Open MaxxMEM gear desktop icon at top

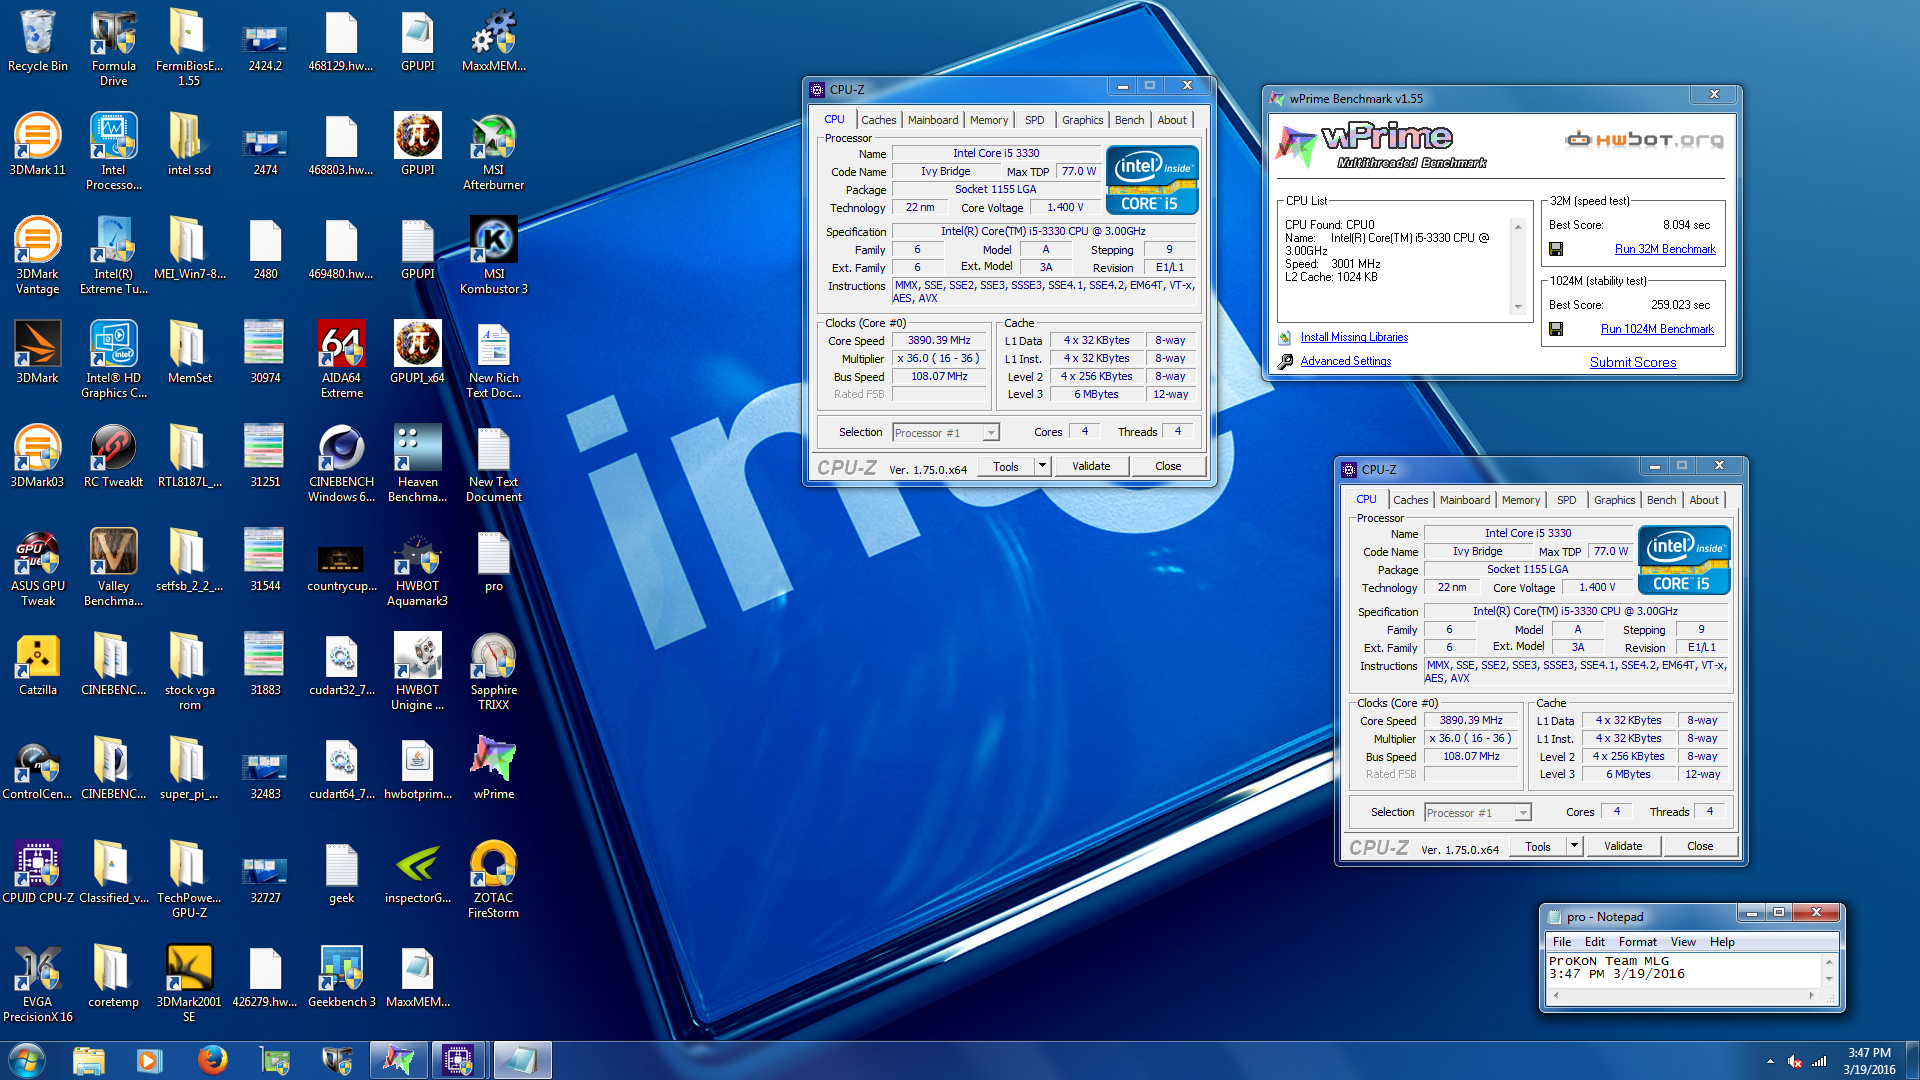pos(493,41)
